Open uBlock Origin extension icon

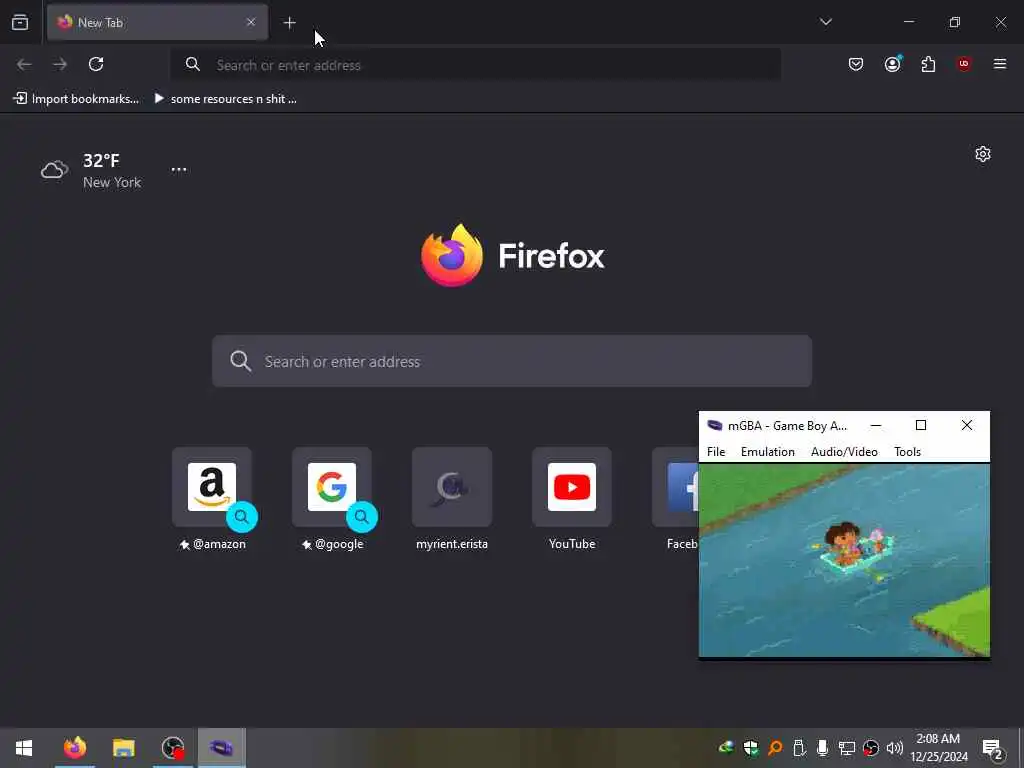coord(964,64)
